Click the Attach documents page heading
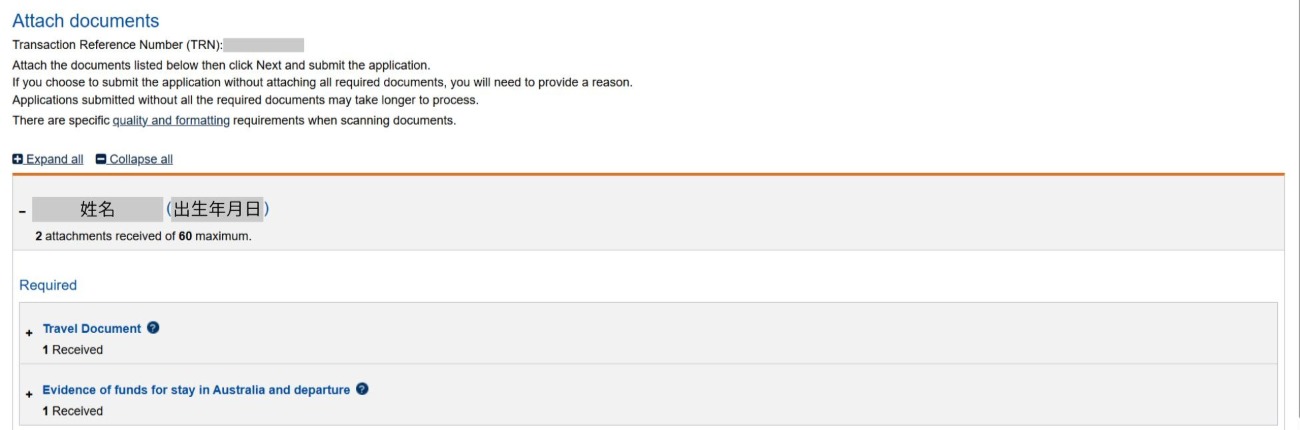The image size is (1300, 430). pyautogui.click(x=85, y=20)
